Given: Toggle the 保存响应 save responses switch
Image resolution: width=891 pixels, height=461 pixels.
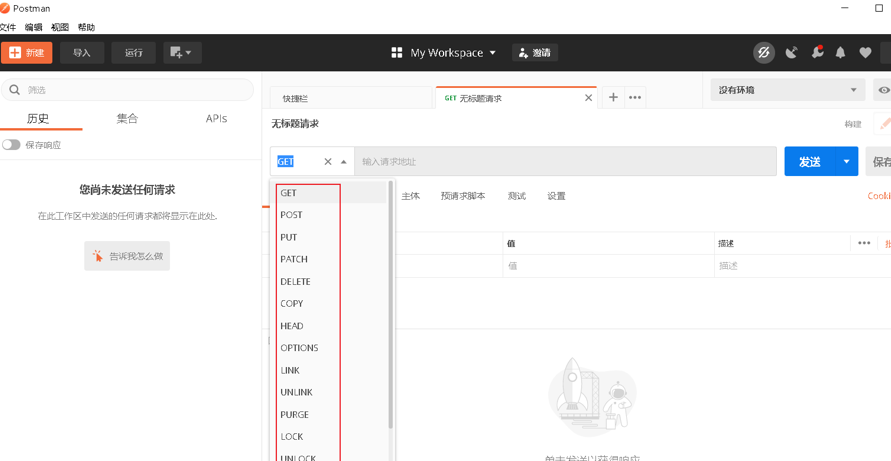Looking at the screenshot, I should coord(11,145).
